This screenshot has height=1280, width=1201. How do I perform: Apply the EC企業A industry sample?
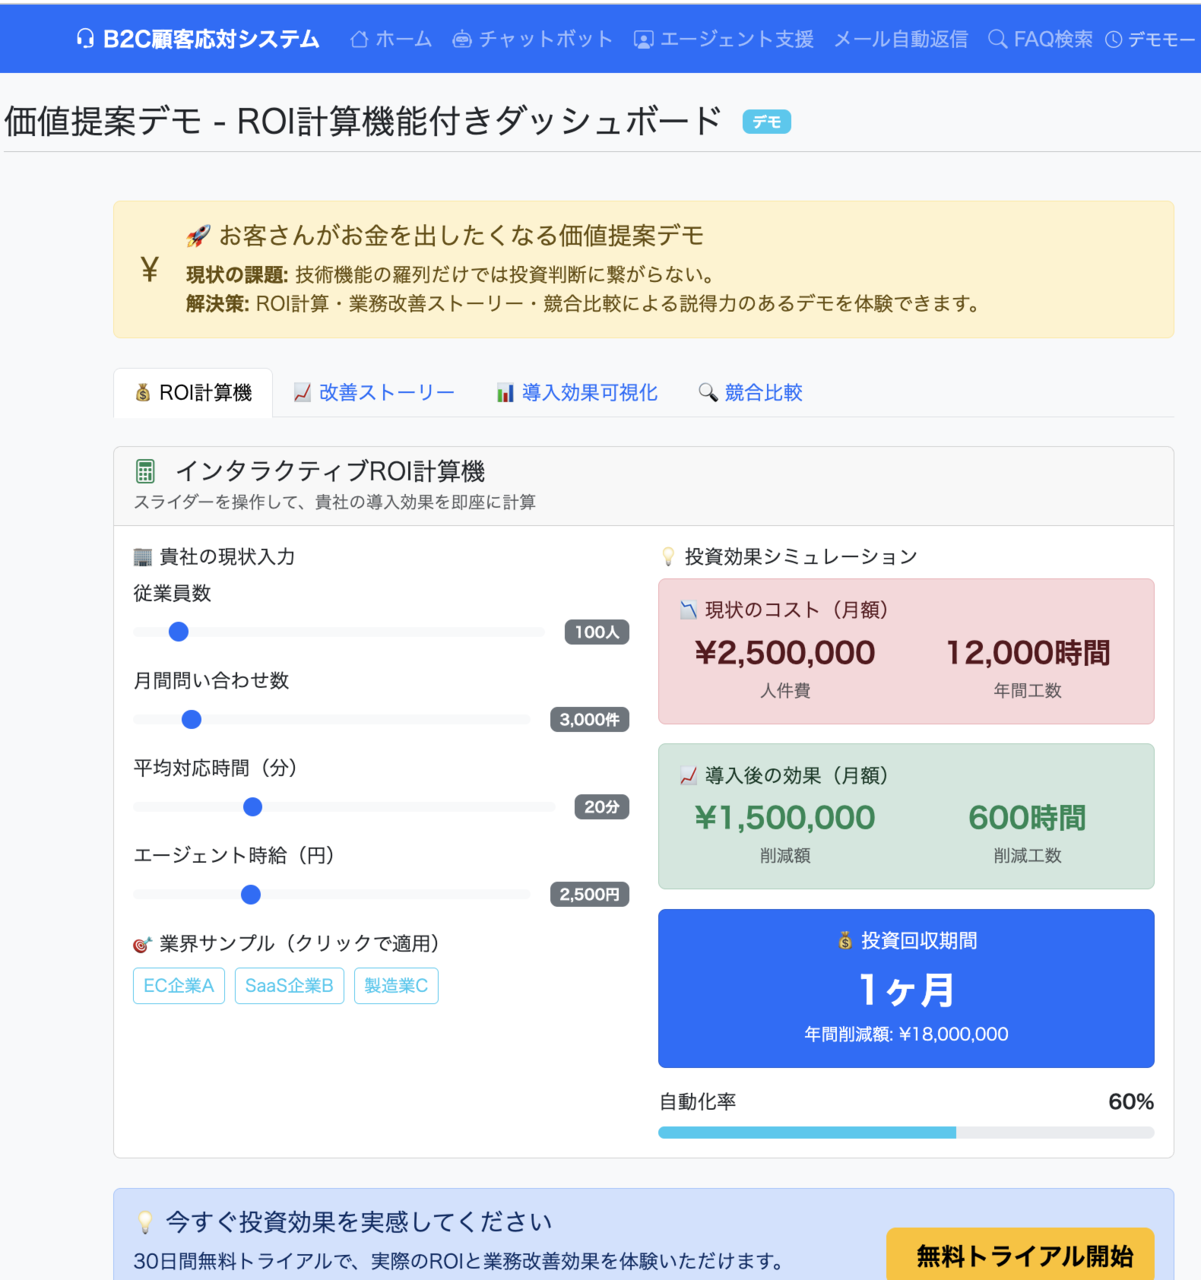[178, 985]
